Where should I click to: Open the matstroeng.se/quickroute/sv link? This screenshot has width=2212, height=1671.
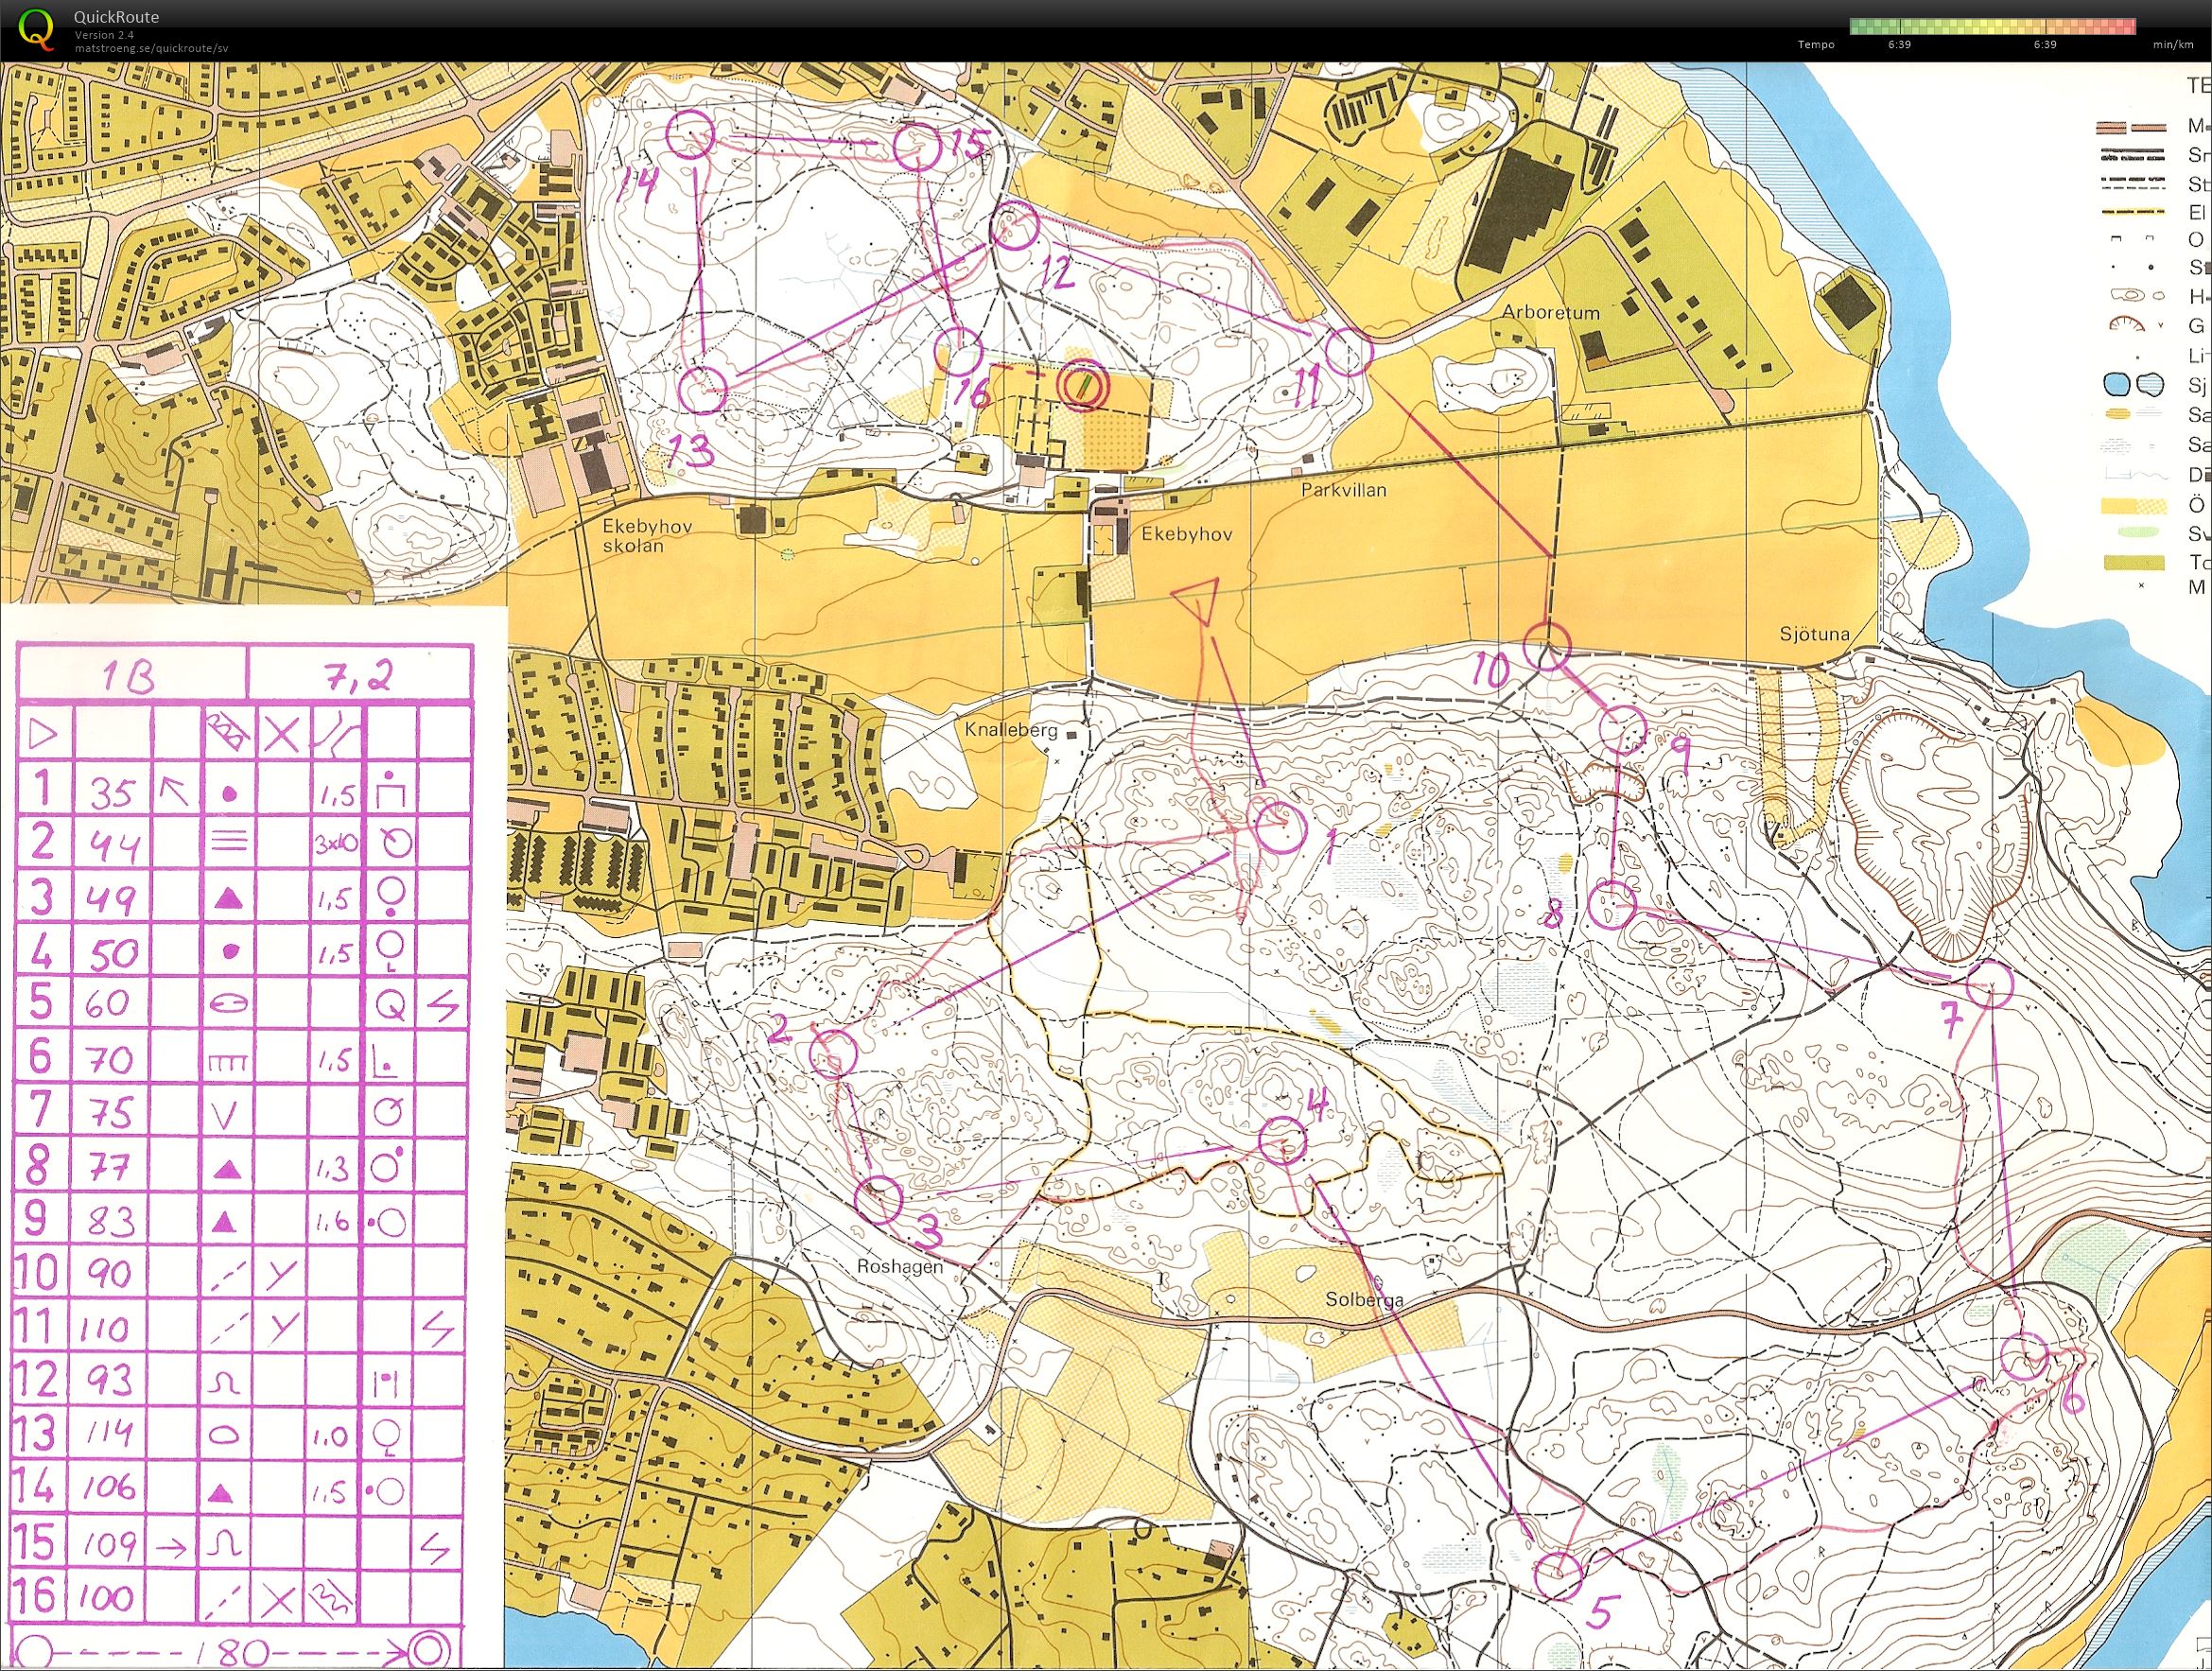(x=151, y=47)
